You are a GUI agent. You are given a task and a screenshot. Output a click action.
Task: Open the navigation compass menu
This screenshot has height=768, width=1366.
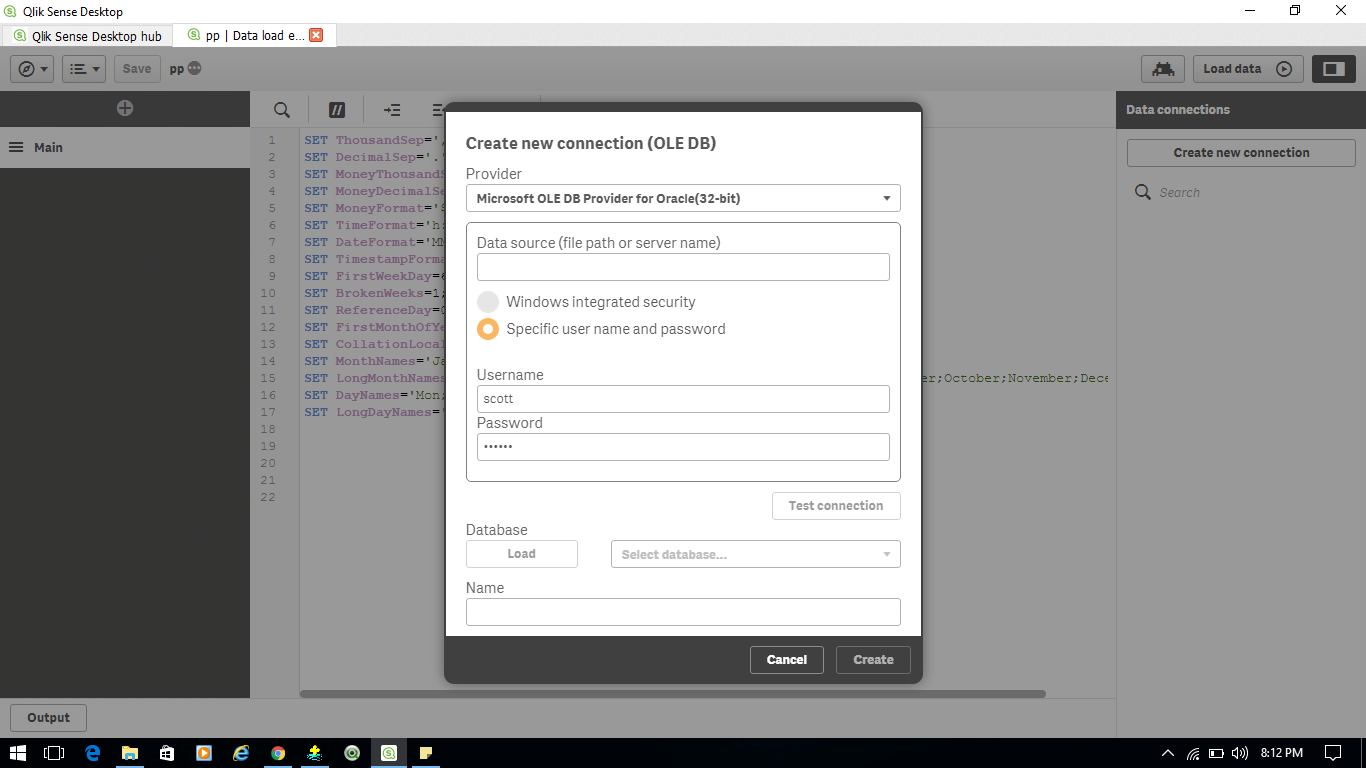(32, 69)
